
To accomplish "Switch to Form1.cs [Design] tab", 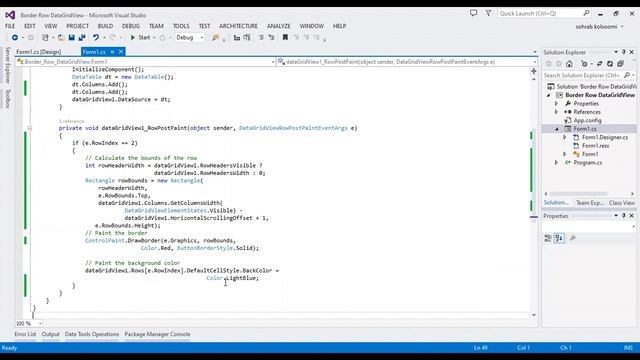I will (39, 52).
